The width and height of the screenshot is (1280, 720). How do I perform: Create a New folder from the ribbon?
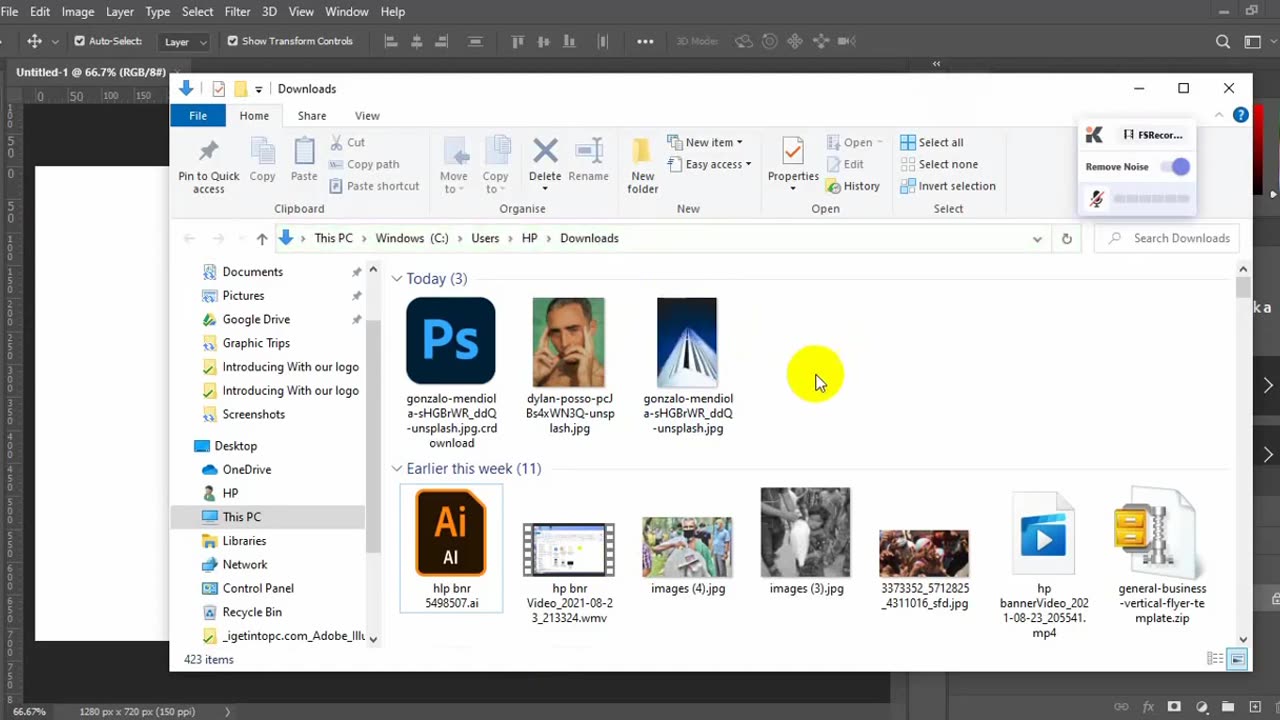click(642, 166)
